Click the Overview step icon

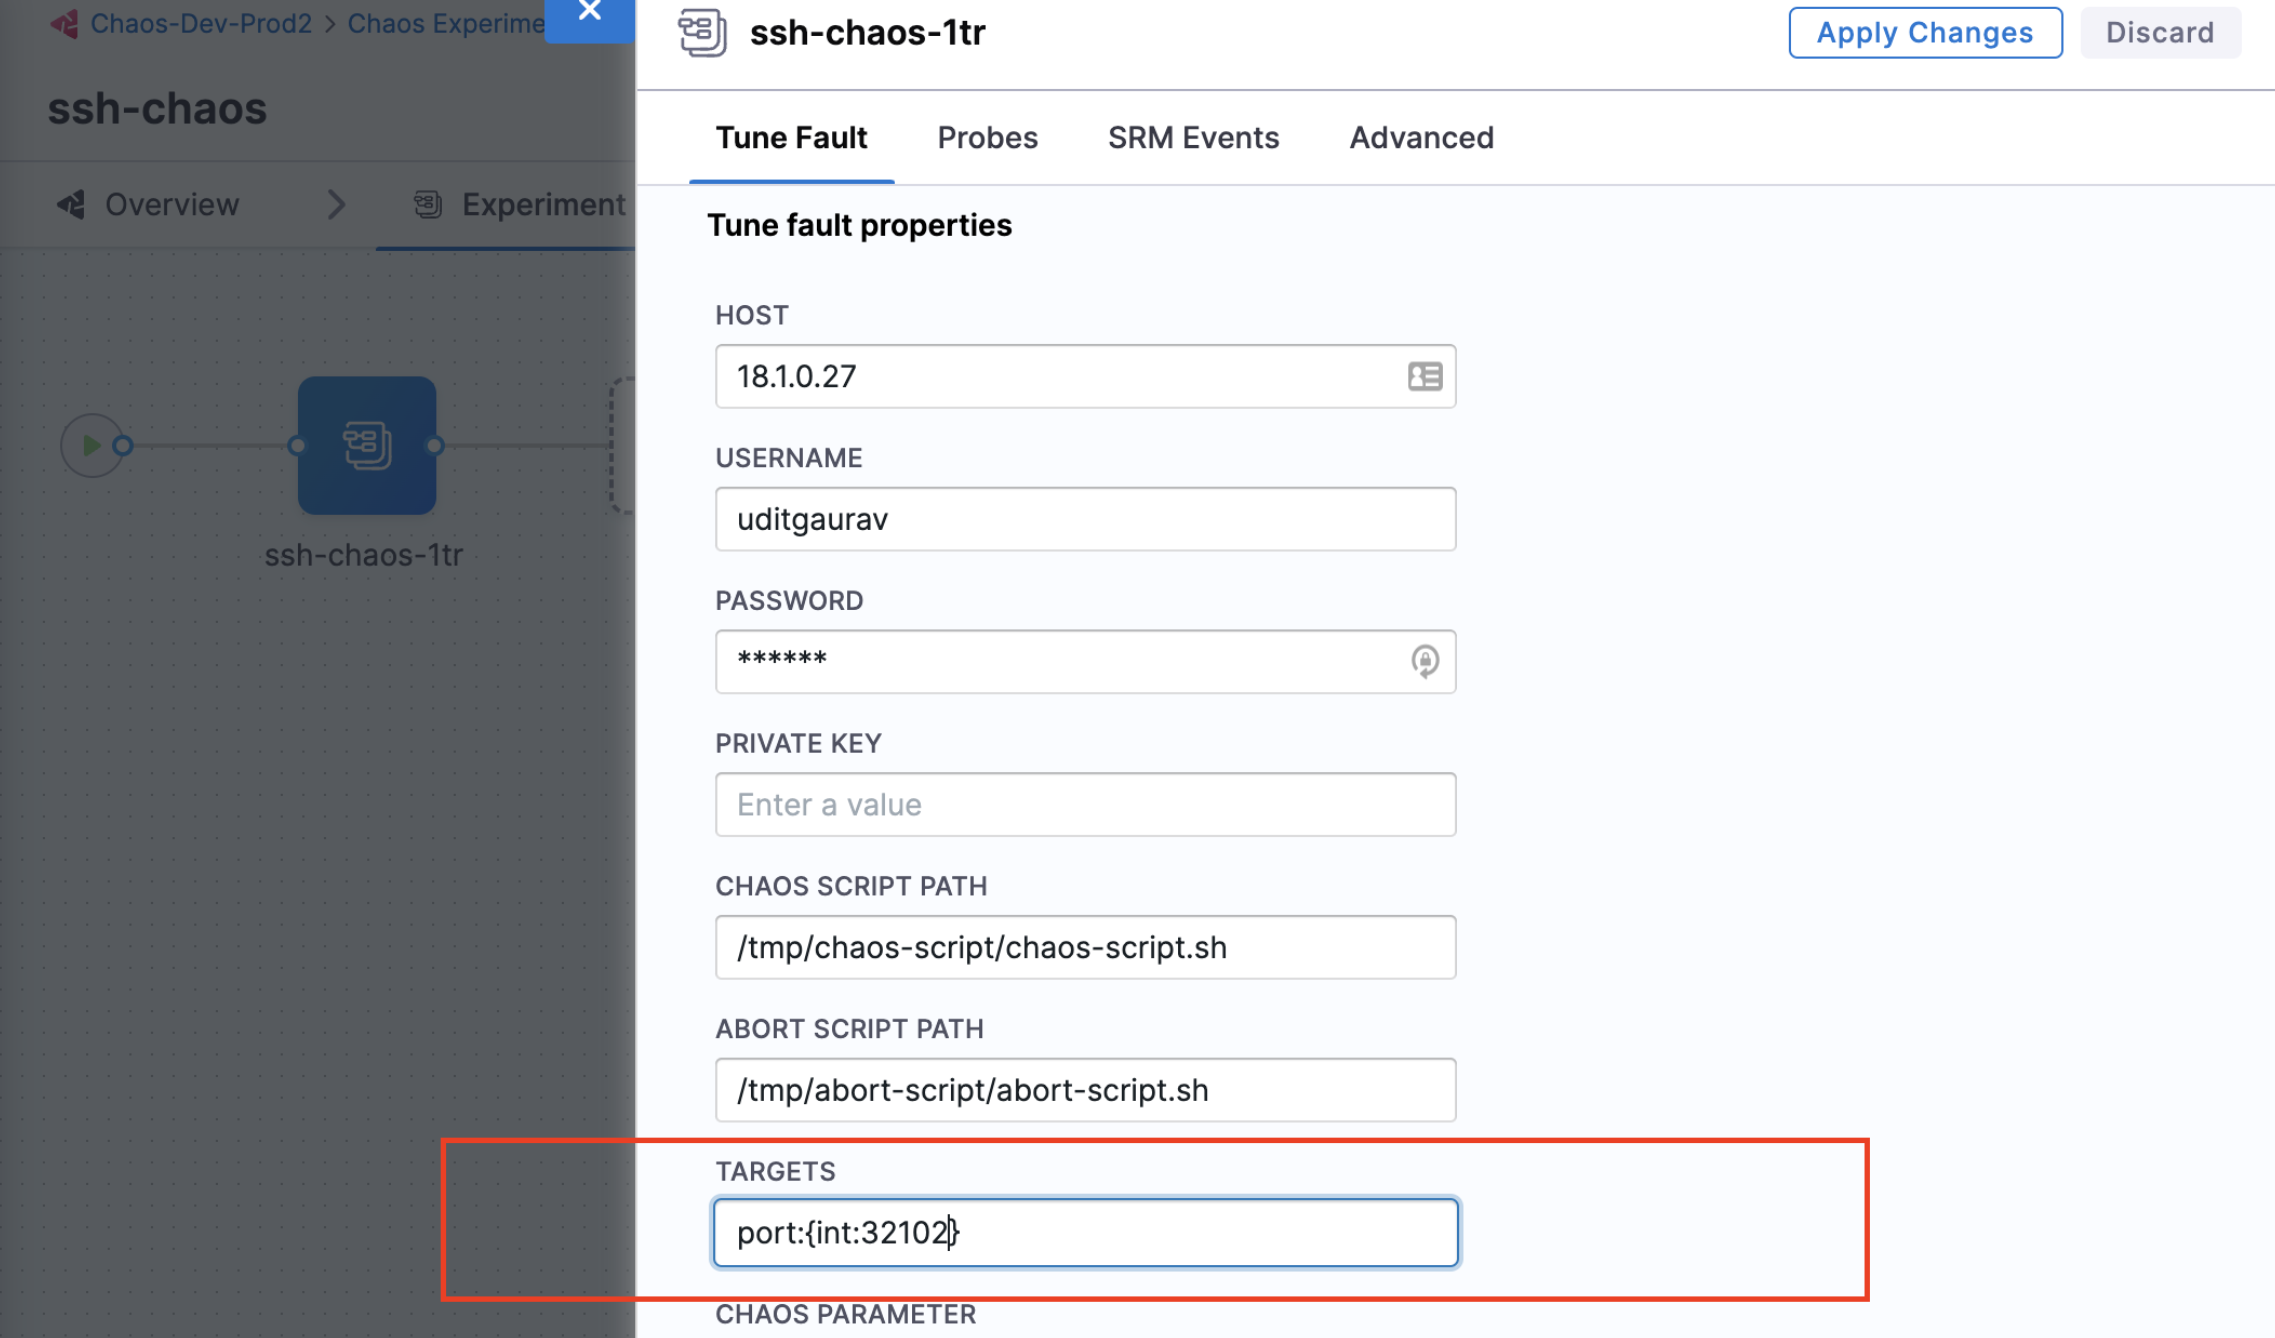71,205
